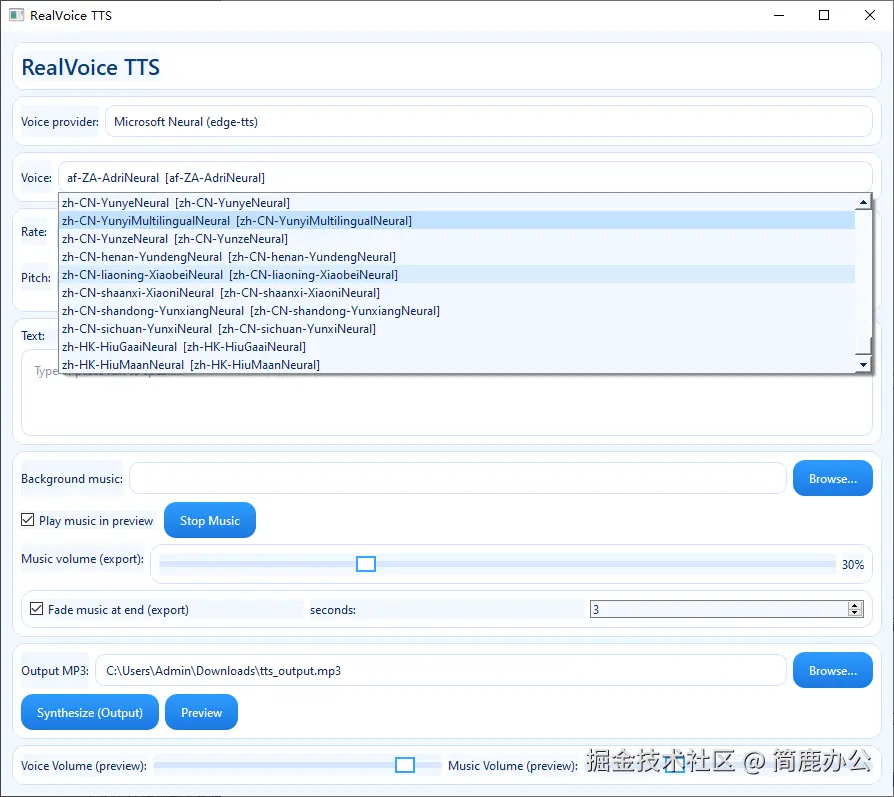The height and width of the screenshot is (797, 894).
Task: Click the Voice combo box showing af-ZA-AdriNeural
Action: [465, 177]
